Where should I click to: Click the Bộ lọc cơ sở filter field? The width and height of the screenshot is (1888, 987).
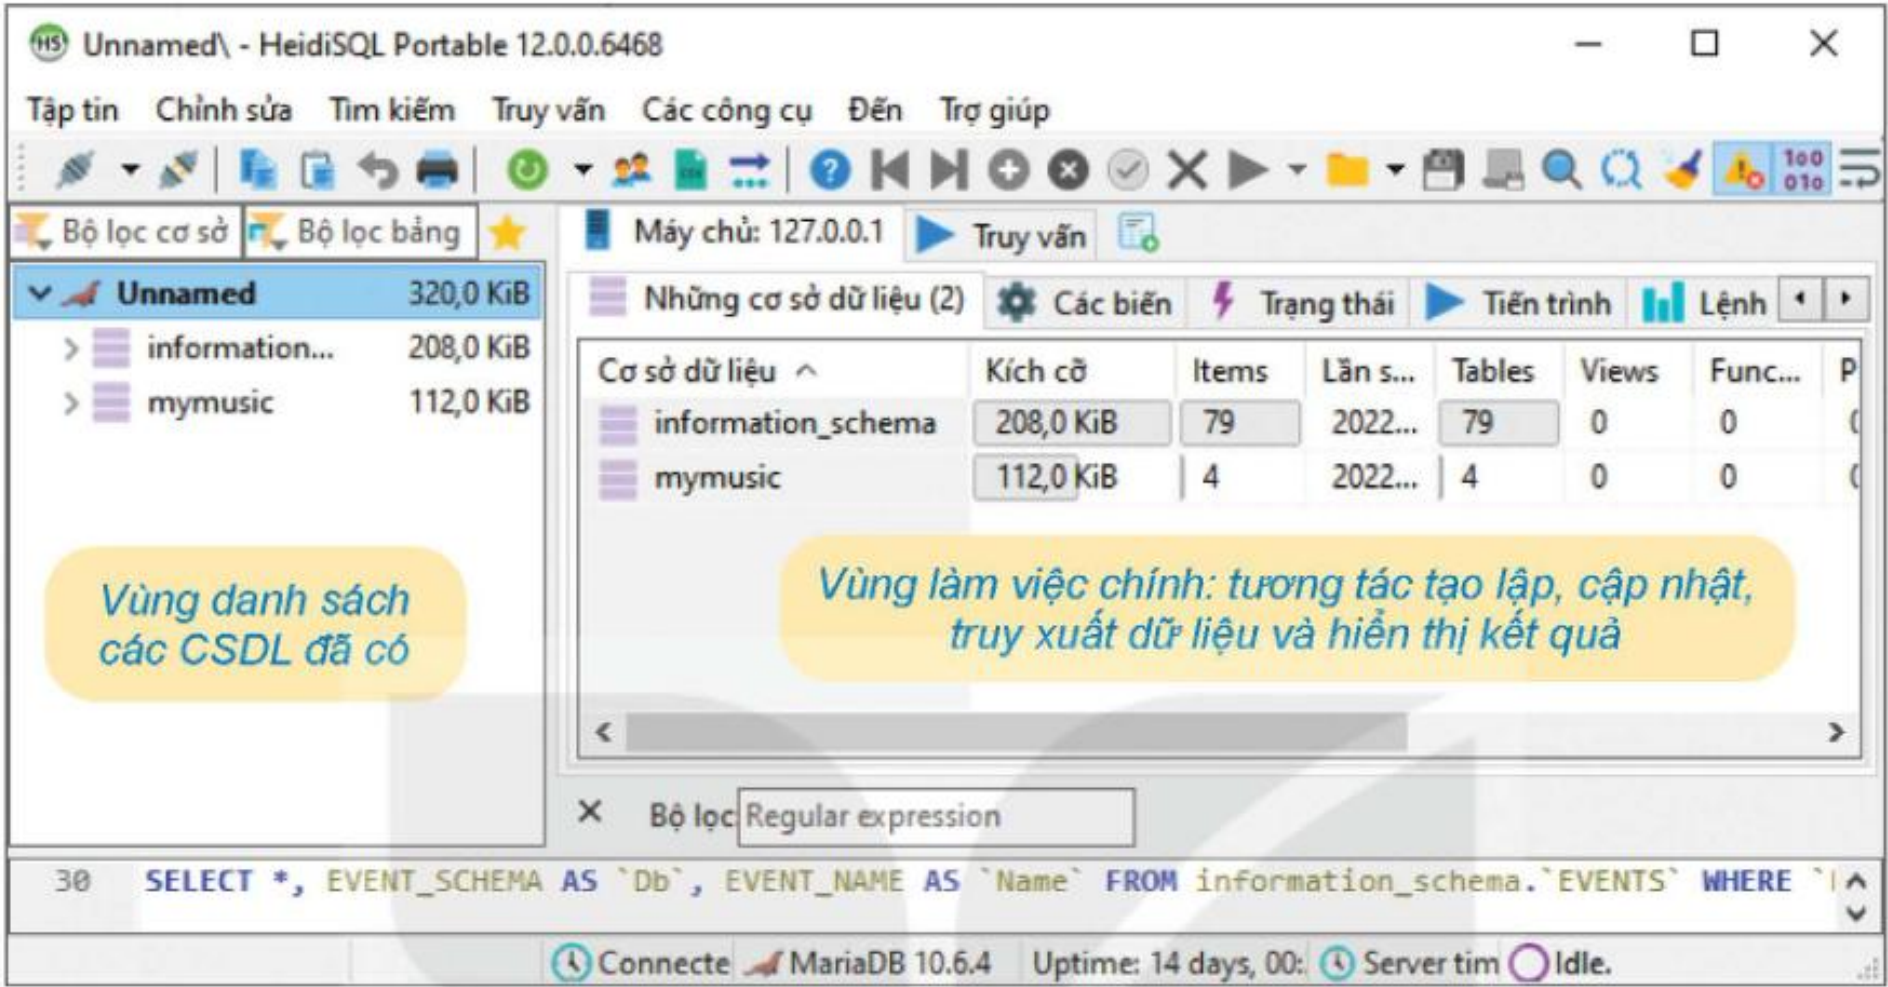pos(127,232)
